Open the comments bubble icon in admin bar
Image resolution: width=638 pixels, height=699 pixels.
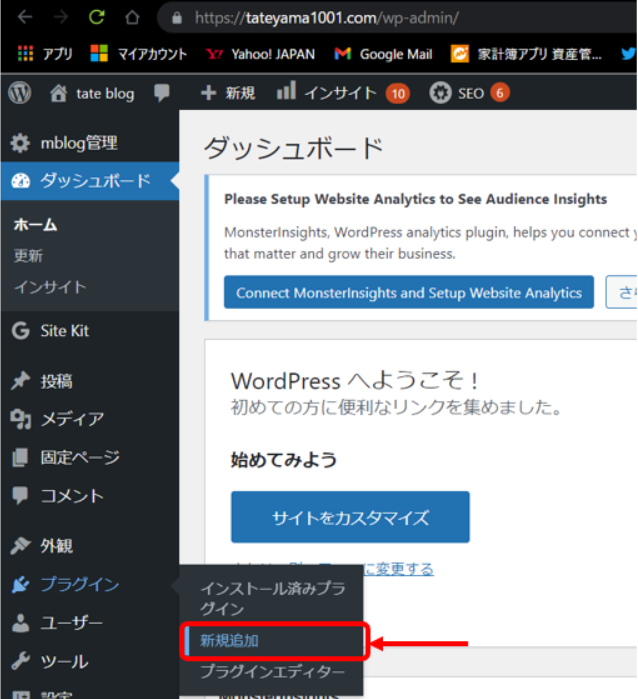click(x=162, y=93)
